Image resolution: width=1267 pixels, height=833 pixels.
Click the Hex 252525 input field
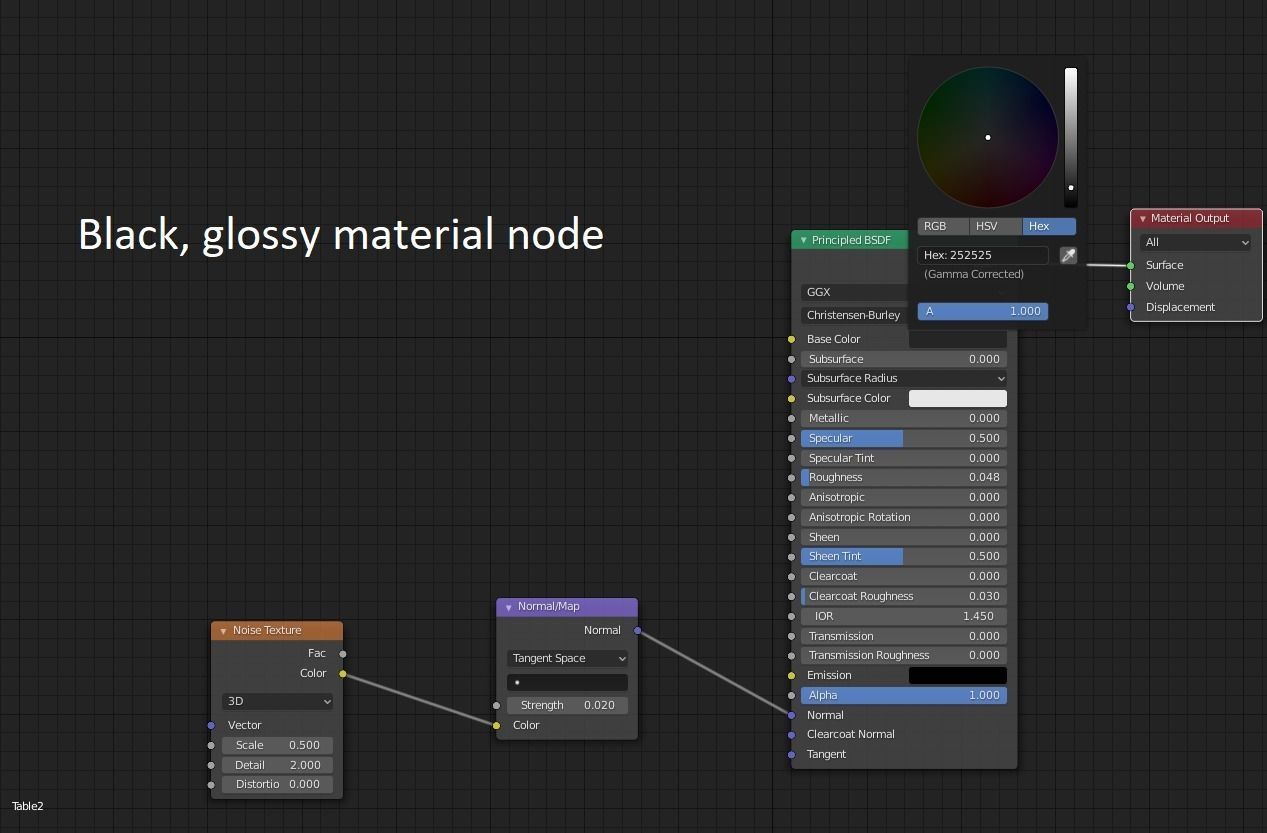[983, 255]
